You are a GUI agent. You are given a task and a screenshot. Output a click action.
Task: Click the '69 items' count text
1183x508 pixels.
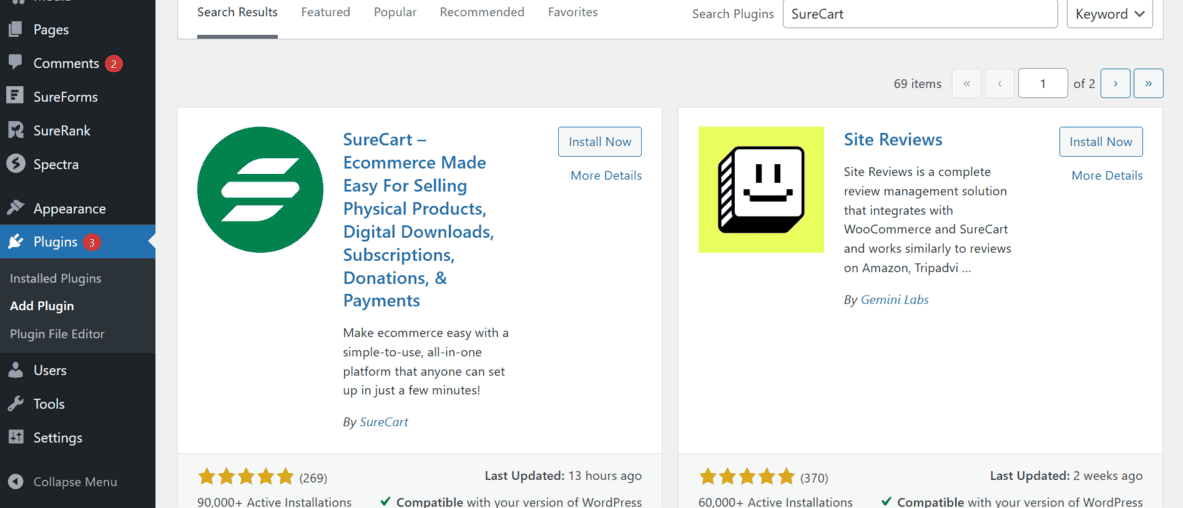[917, 84]
